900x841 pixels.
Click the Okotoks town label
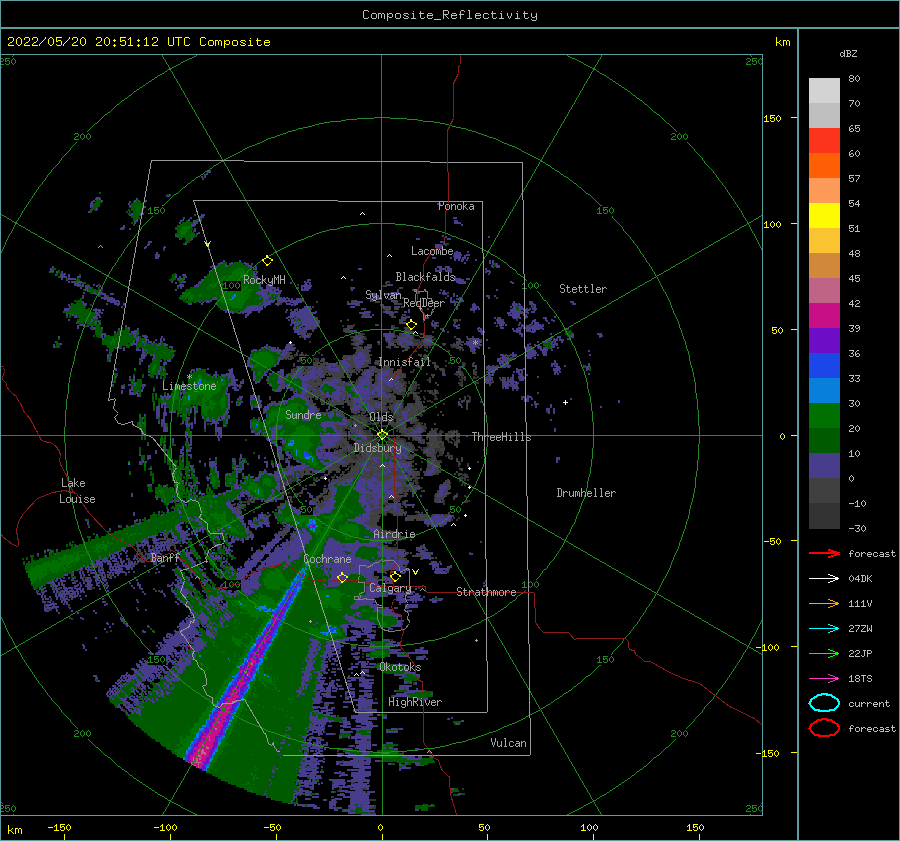[x=400, y=667]
